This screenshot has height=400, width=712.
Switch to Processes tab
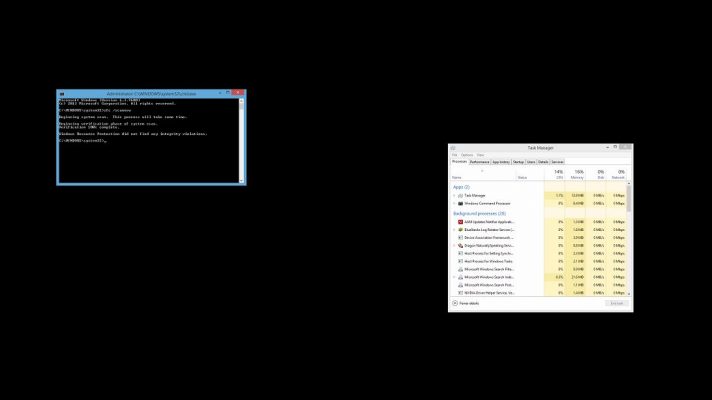pos(459,162)
